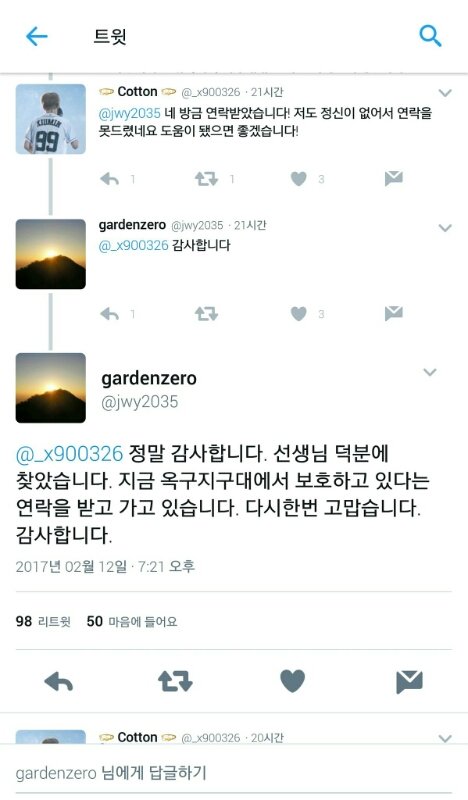The height and width of the screenshot is (800, 468).
Task: Retweet gardenzero's short 감사합니다 tweet
Action: 206,314
